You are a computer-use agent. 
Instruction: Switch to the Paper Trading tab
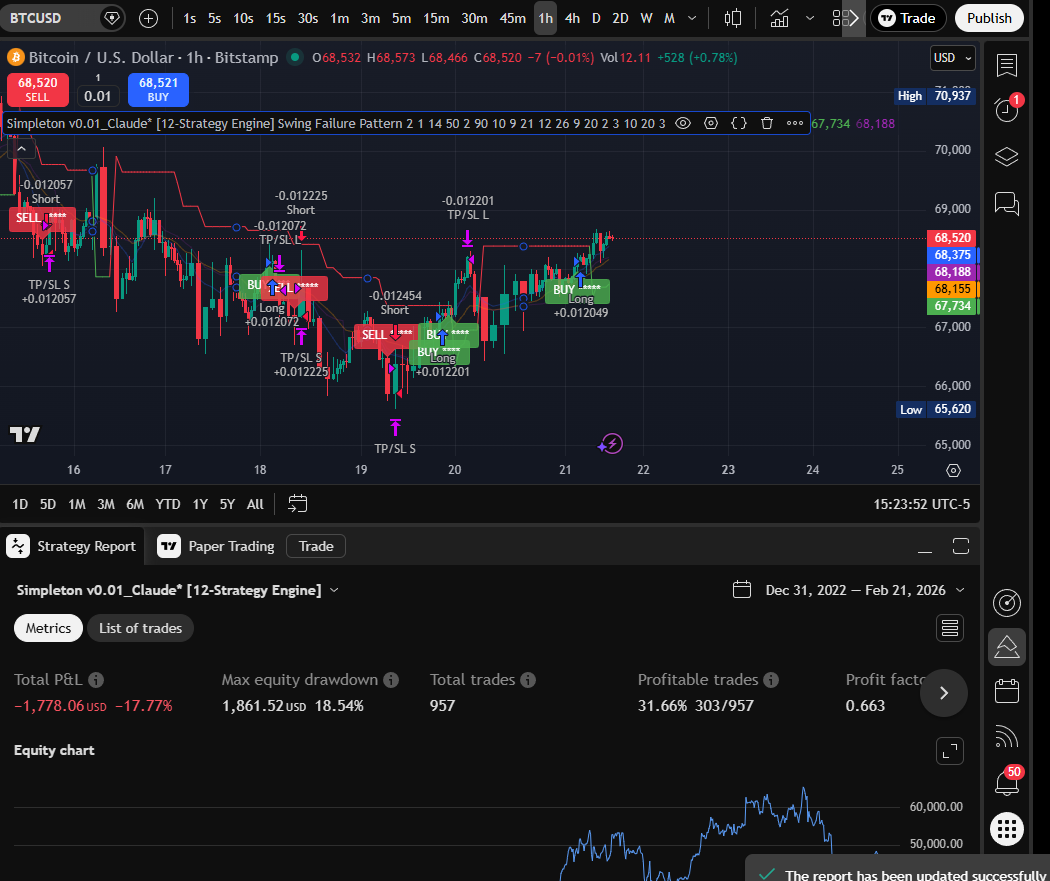pos(228,546)
